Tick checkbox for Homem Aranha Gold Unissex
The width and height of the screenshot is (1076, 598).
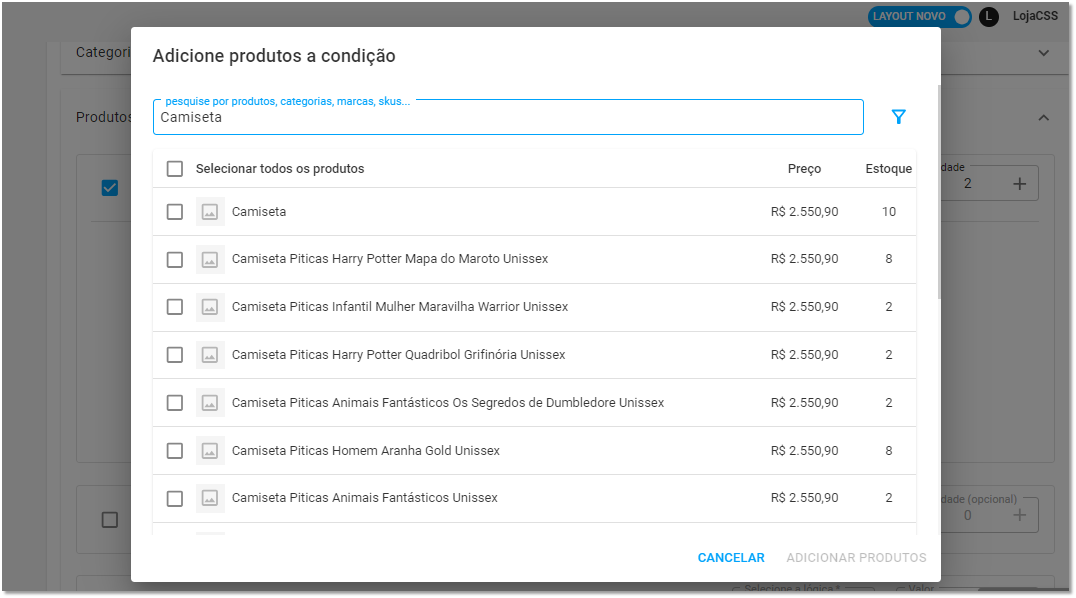[x=175, y=450]
